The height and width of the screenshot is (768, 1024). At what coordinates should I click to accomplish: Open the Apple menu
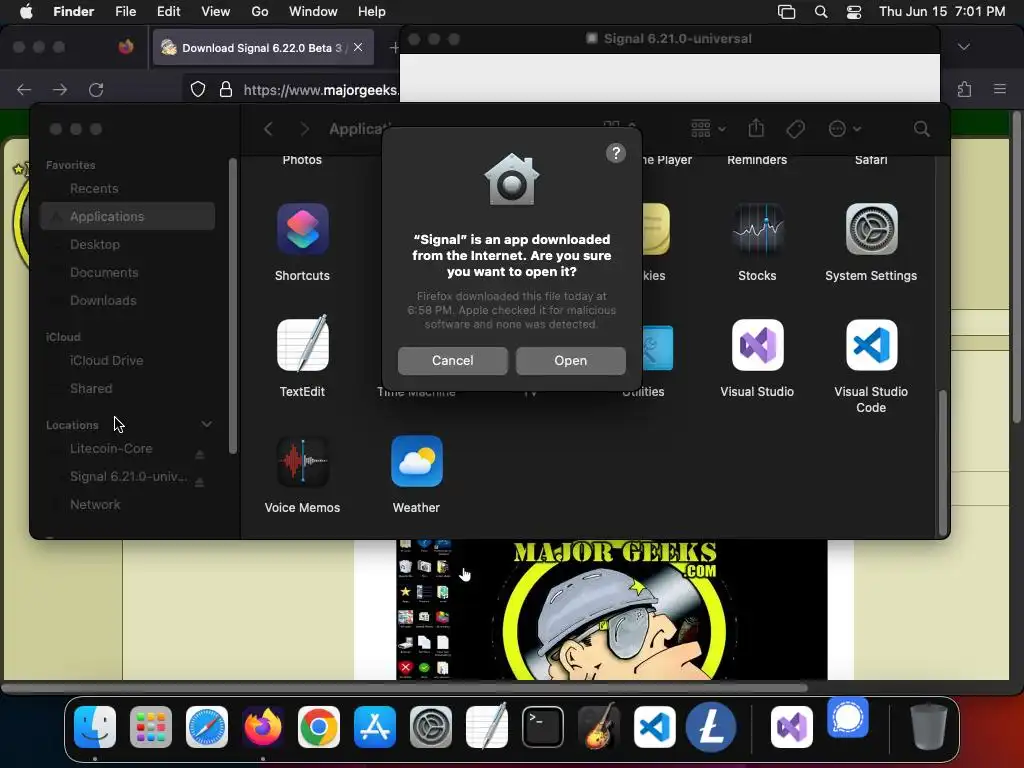coord(26,12)
